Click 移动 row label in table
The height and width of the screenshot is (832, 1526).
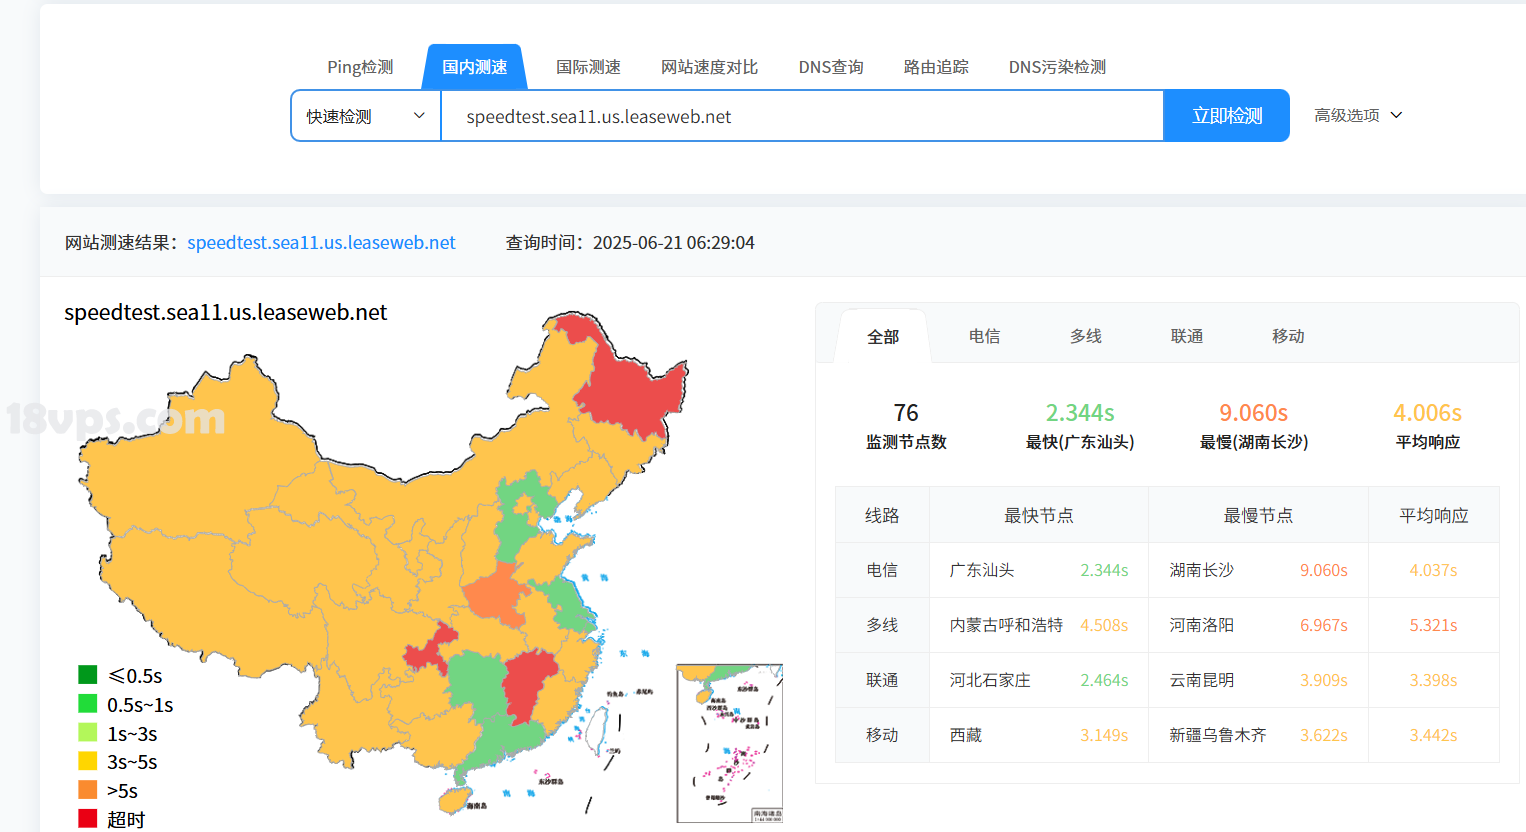coord(882,735)
